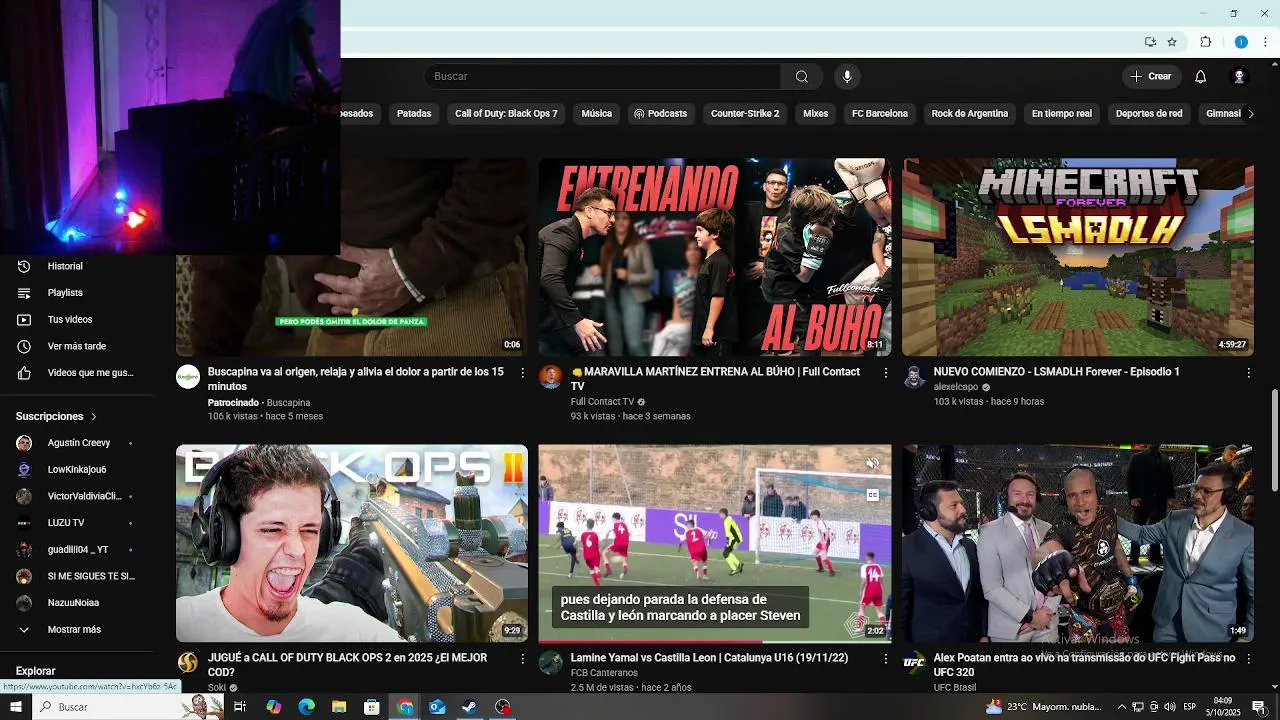
Task: Open the liked videos sidebar entry
Action: point(76,373)
